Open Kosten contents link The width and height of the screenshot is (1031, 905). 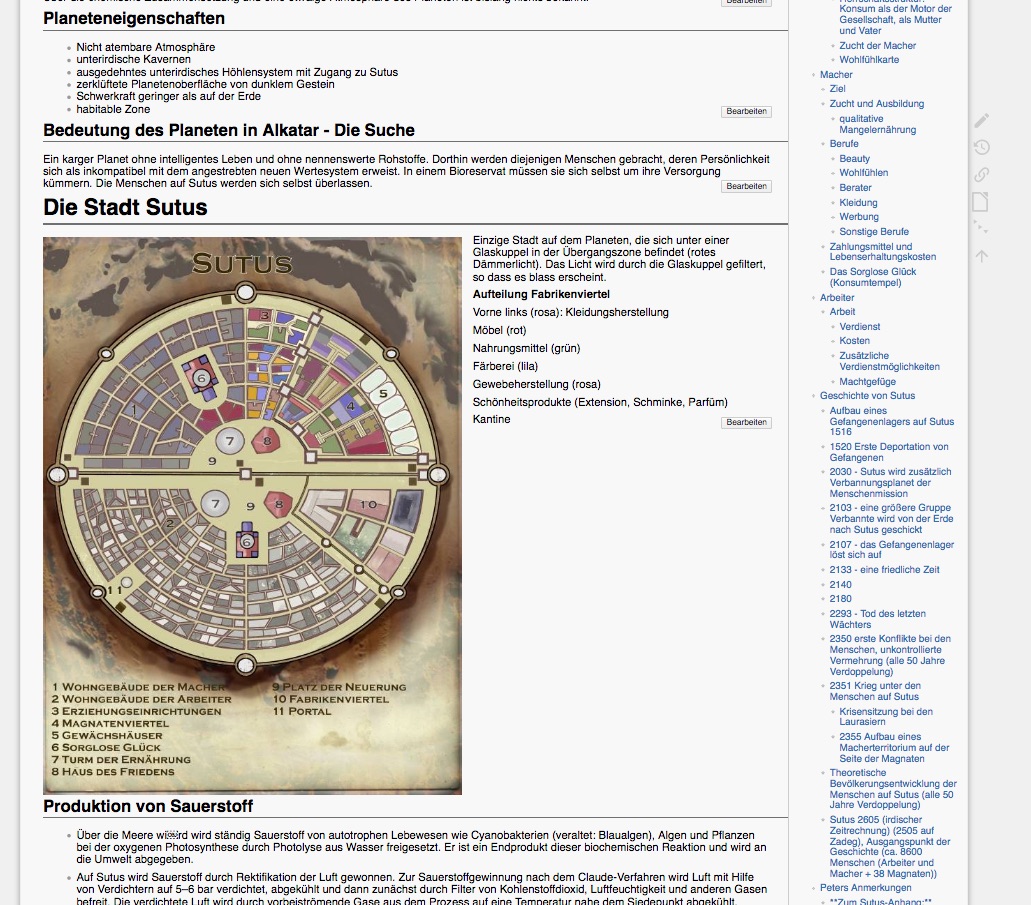click(x=854, y=341)
